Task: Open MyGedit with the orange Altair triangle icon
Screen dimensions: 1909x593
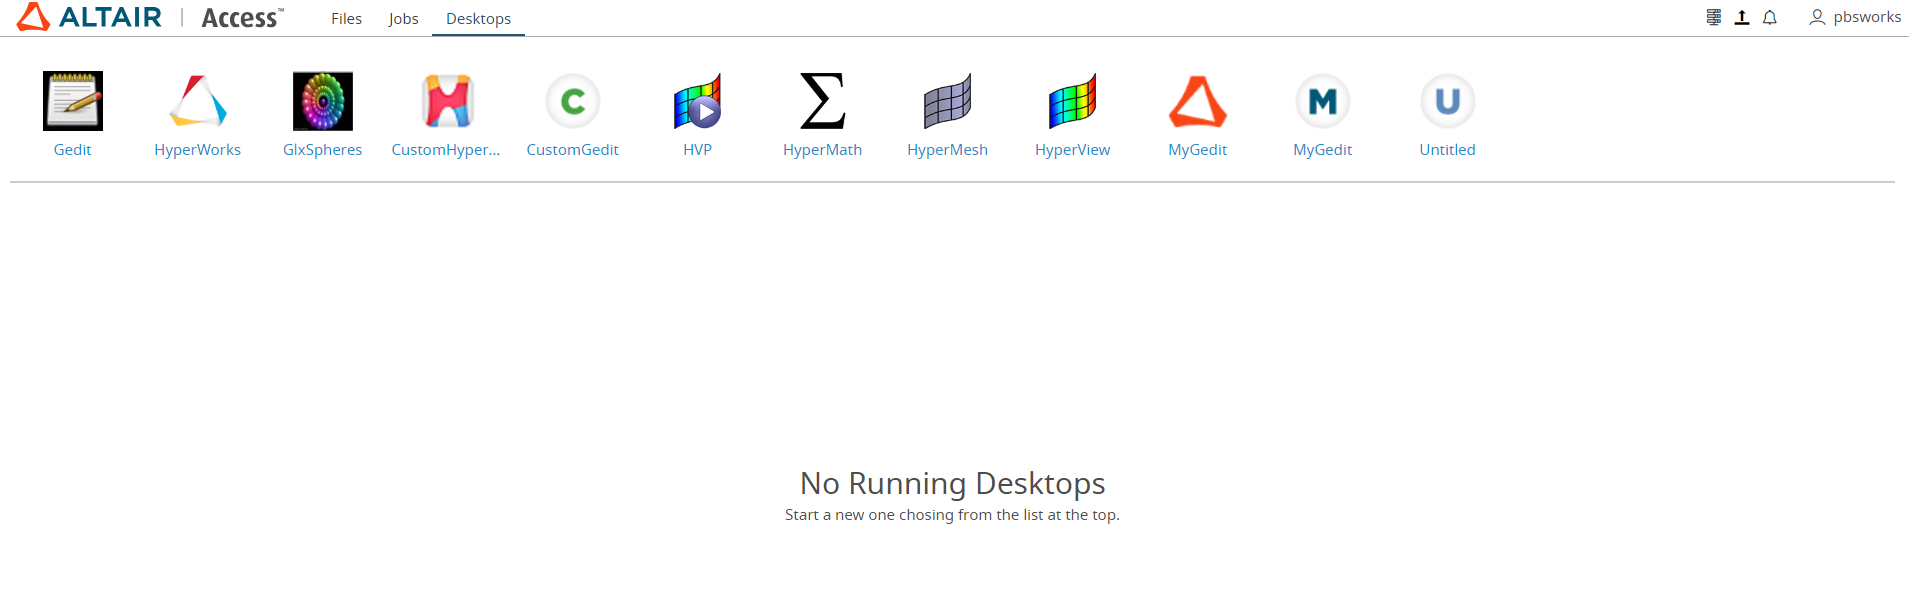Action: 1198,101
